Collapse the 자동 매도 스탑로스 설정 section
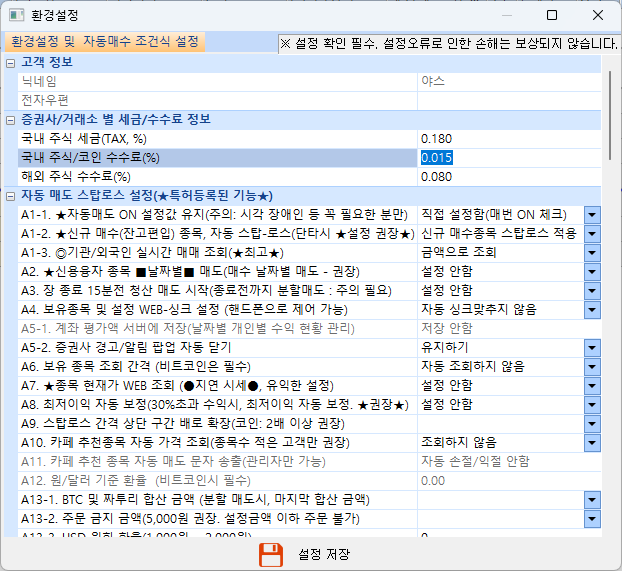The height and width of the screenshot is (571, 622). click(x=10, y=195)
